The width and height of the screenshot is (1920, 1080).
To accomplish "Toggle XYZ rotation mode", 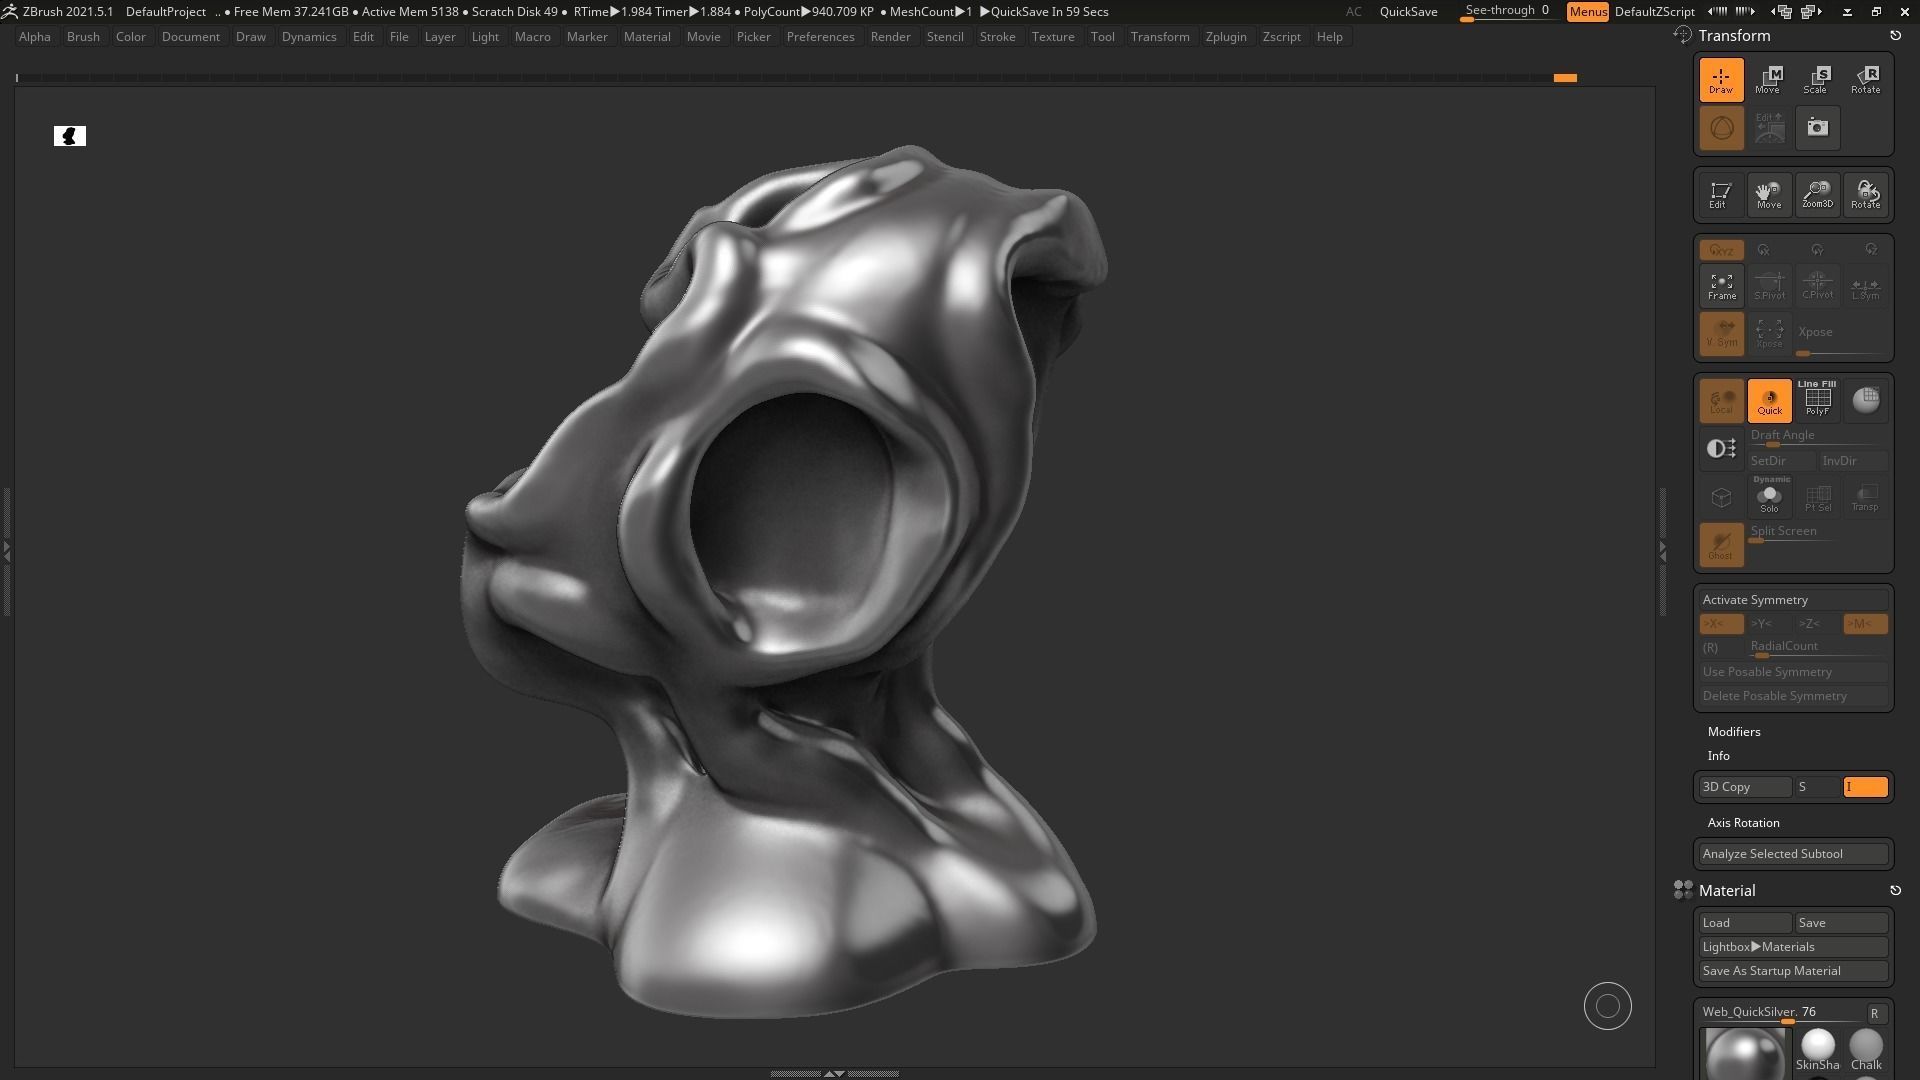I will tap(1721, 250).
